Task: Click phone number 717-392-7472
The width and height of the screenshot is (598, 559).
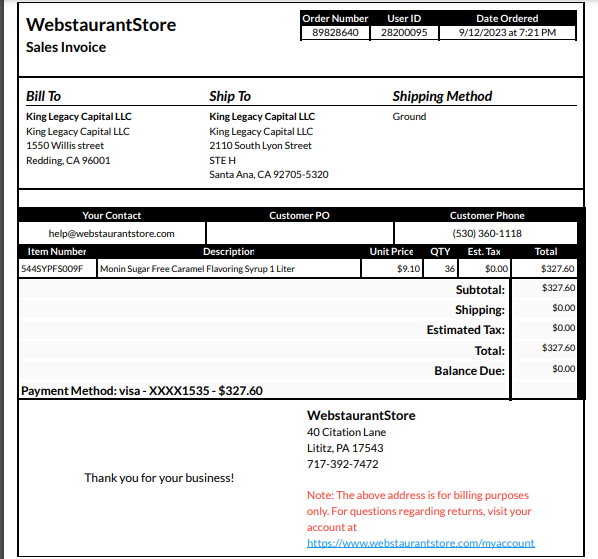Action: tap(342, 464)
